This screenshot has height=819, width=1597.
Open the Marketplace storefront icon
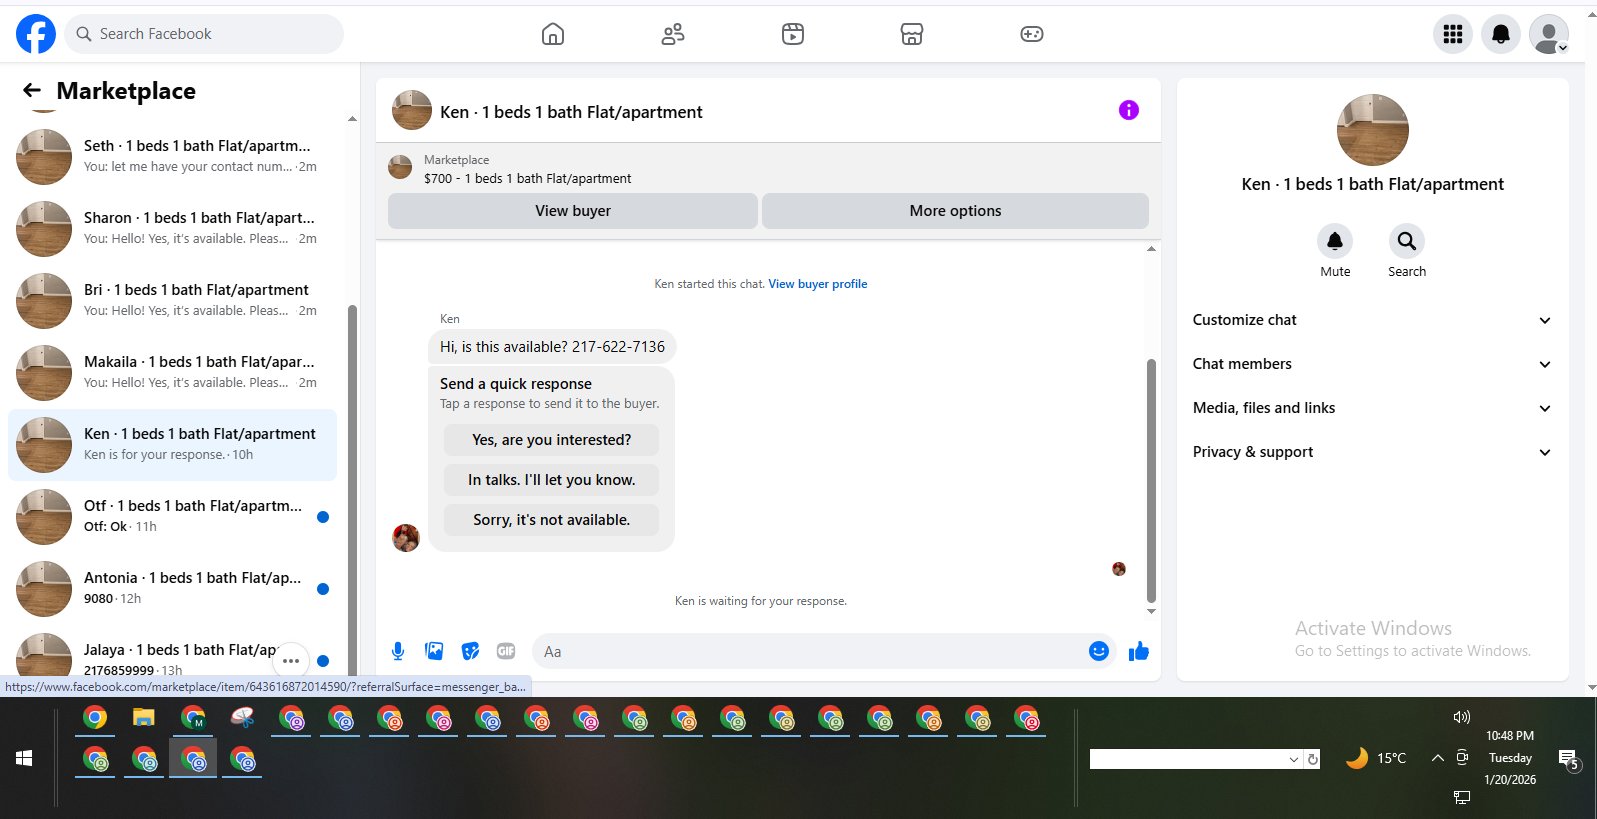pos(912,34)
